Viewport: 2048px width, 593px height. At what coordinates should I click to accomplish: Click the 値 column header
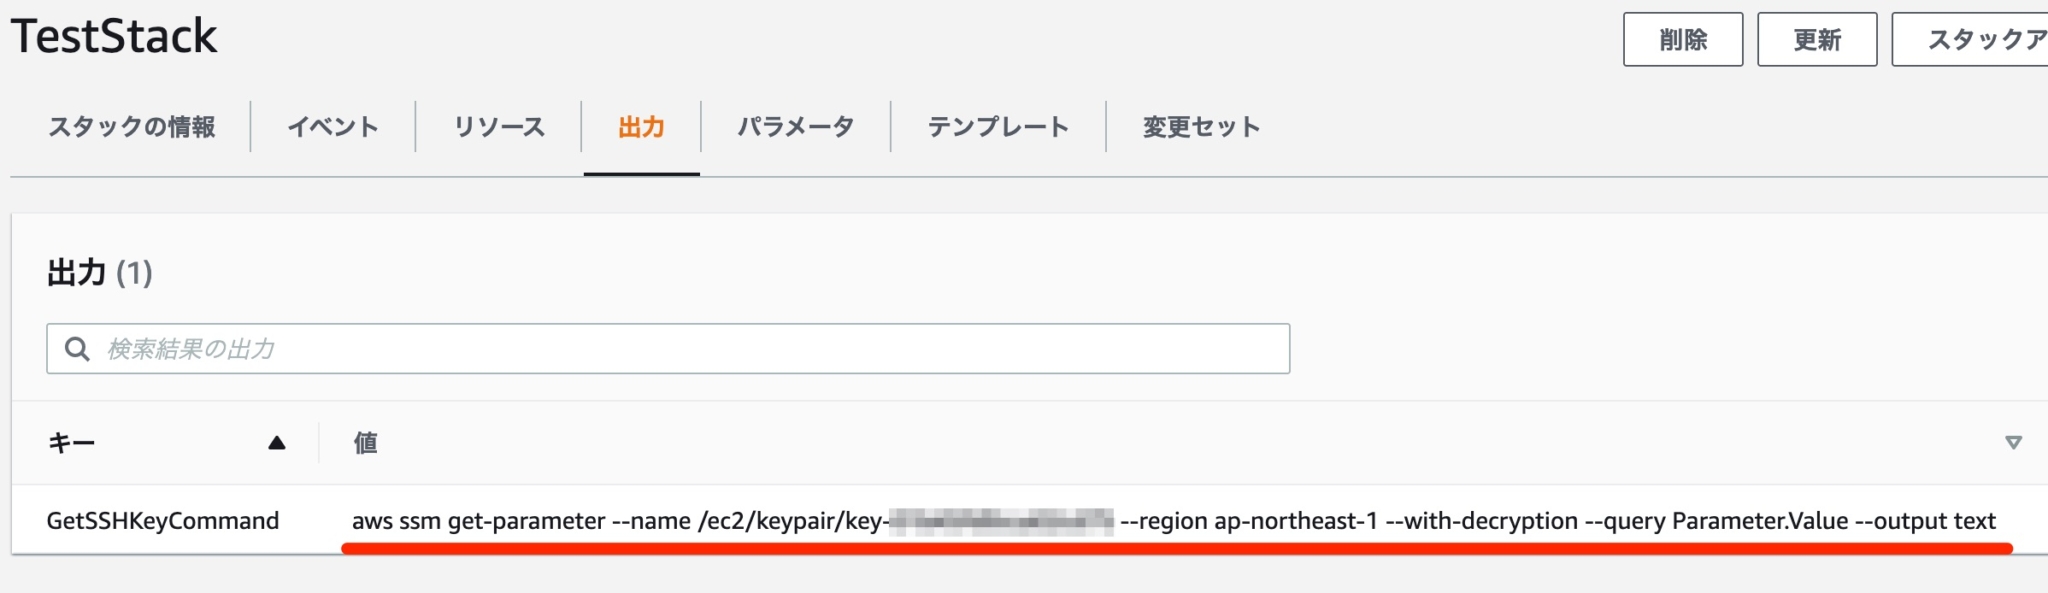365,441
